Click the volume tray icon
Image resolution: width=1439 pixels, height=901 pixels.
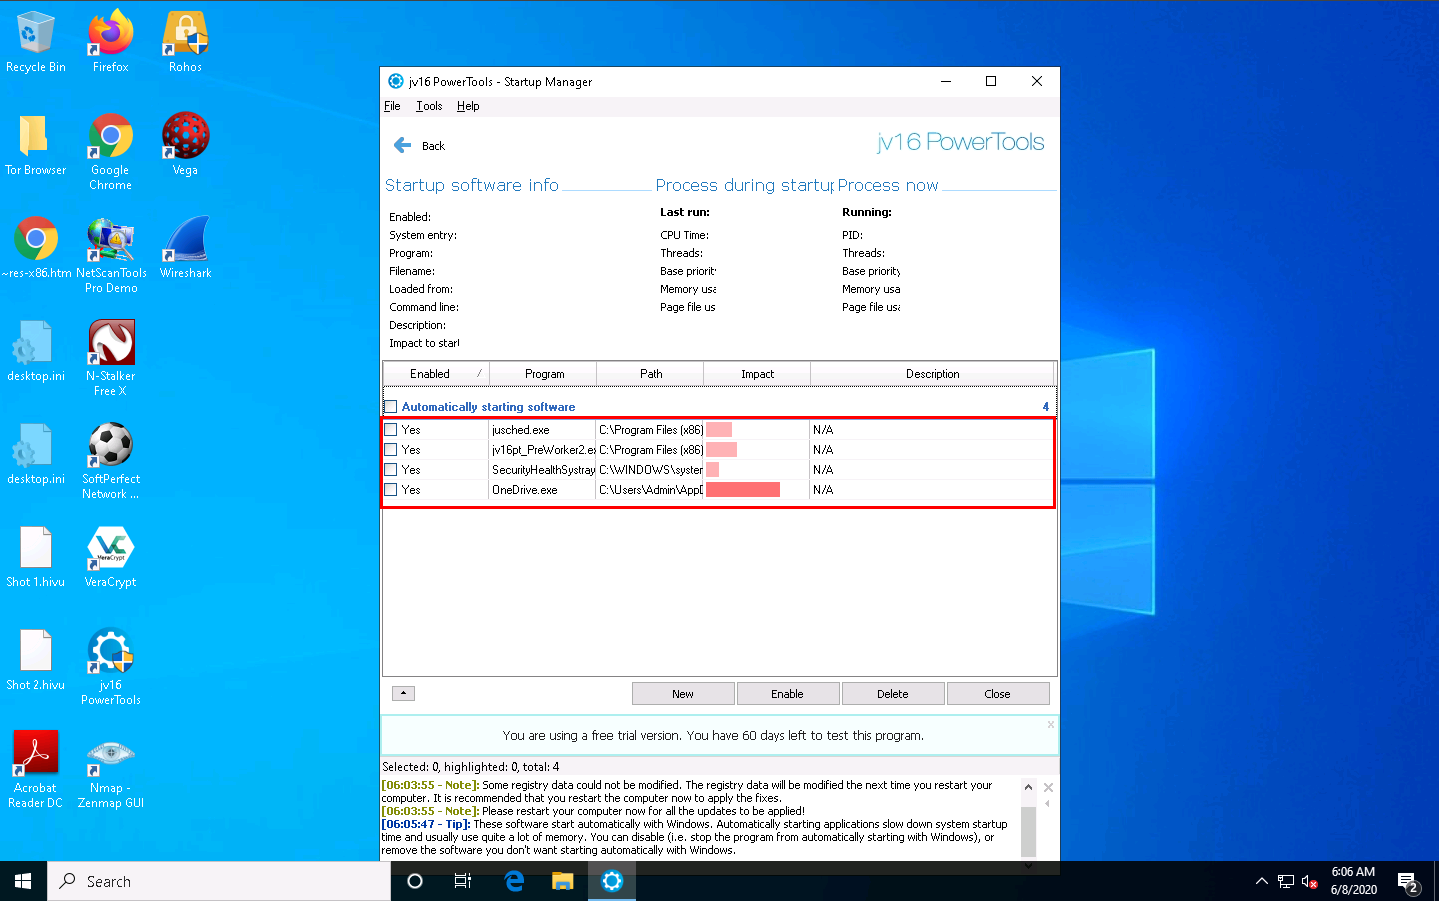click(1310, 881)
